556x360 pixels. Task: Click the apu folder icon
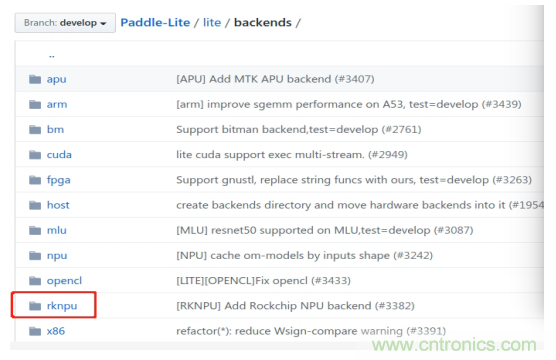click(x=35, y=79)
